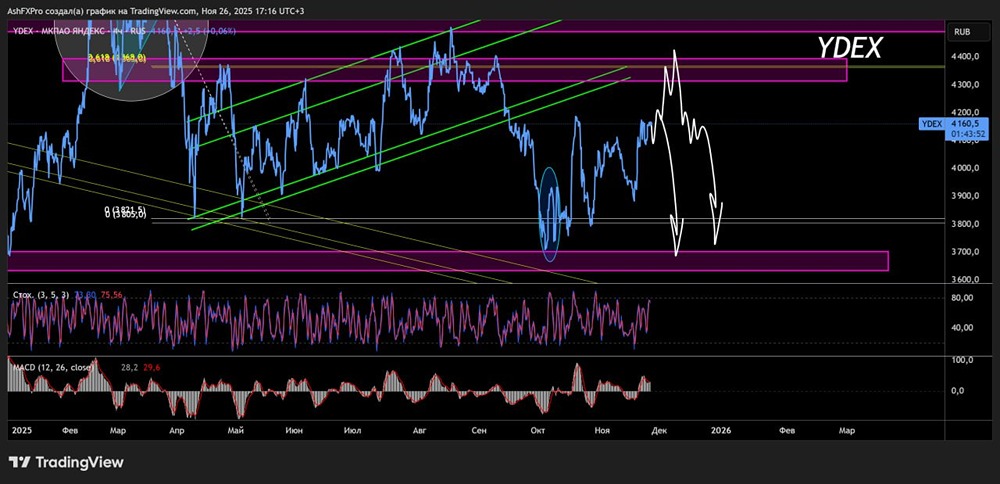Click the Ноя label on time axis
1000x484 pixels.
601,431
